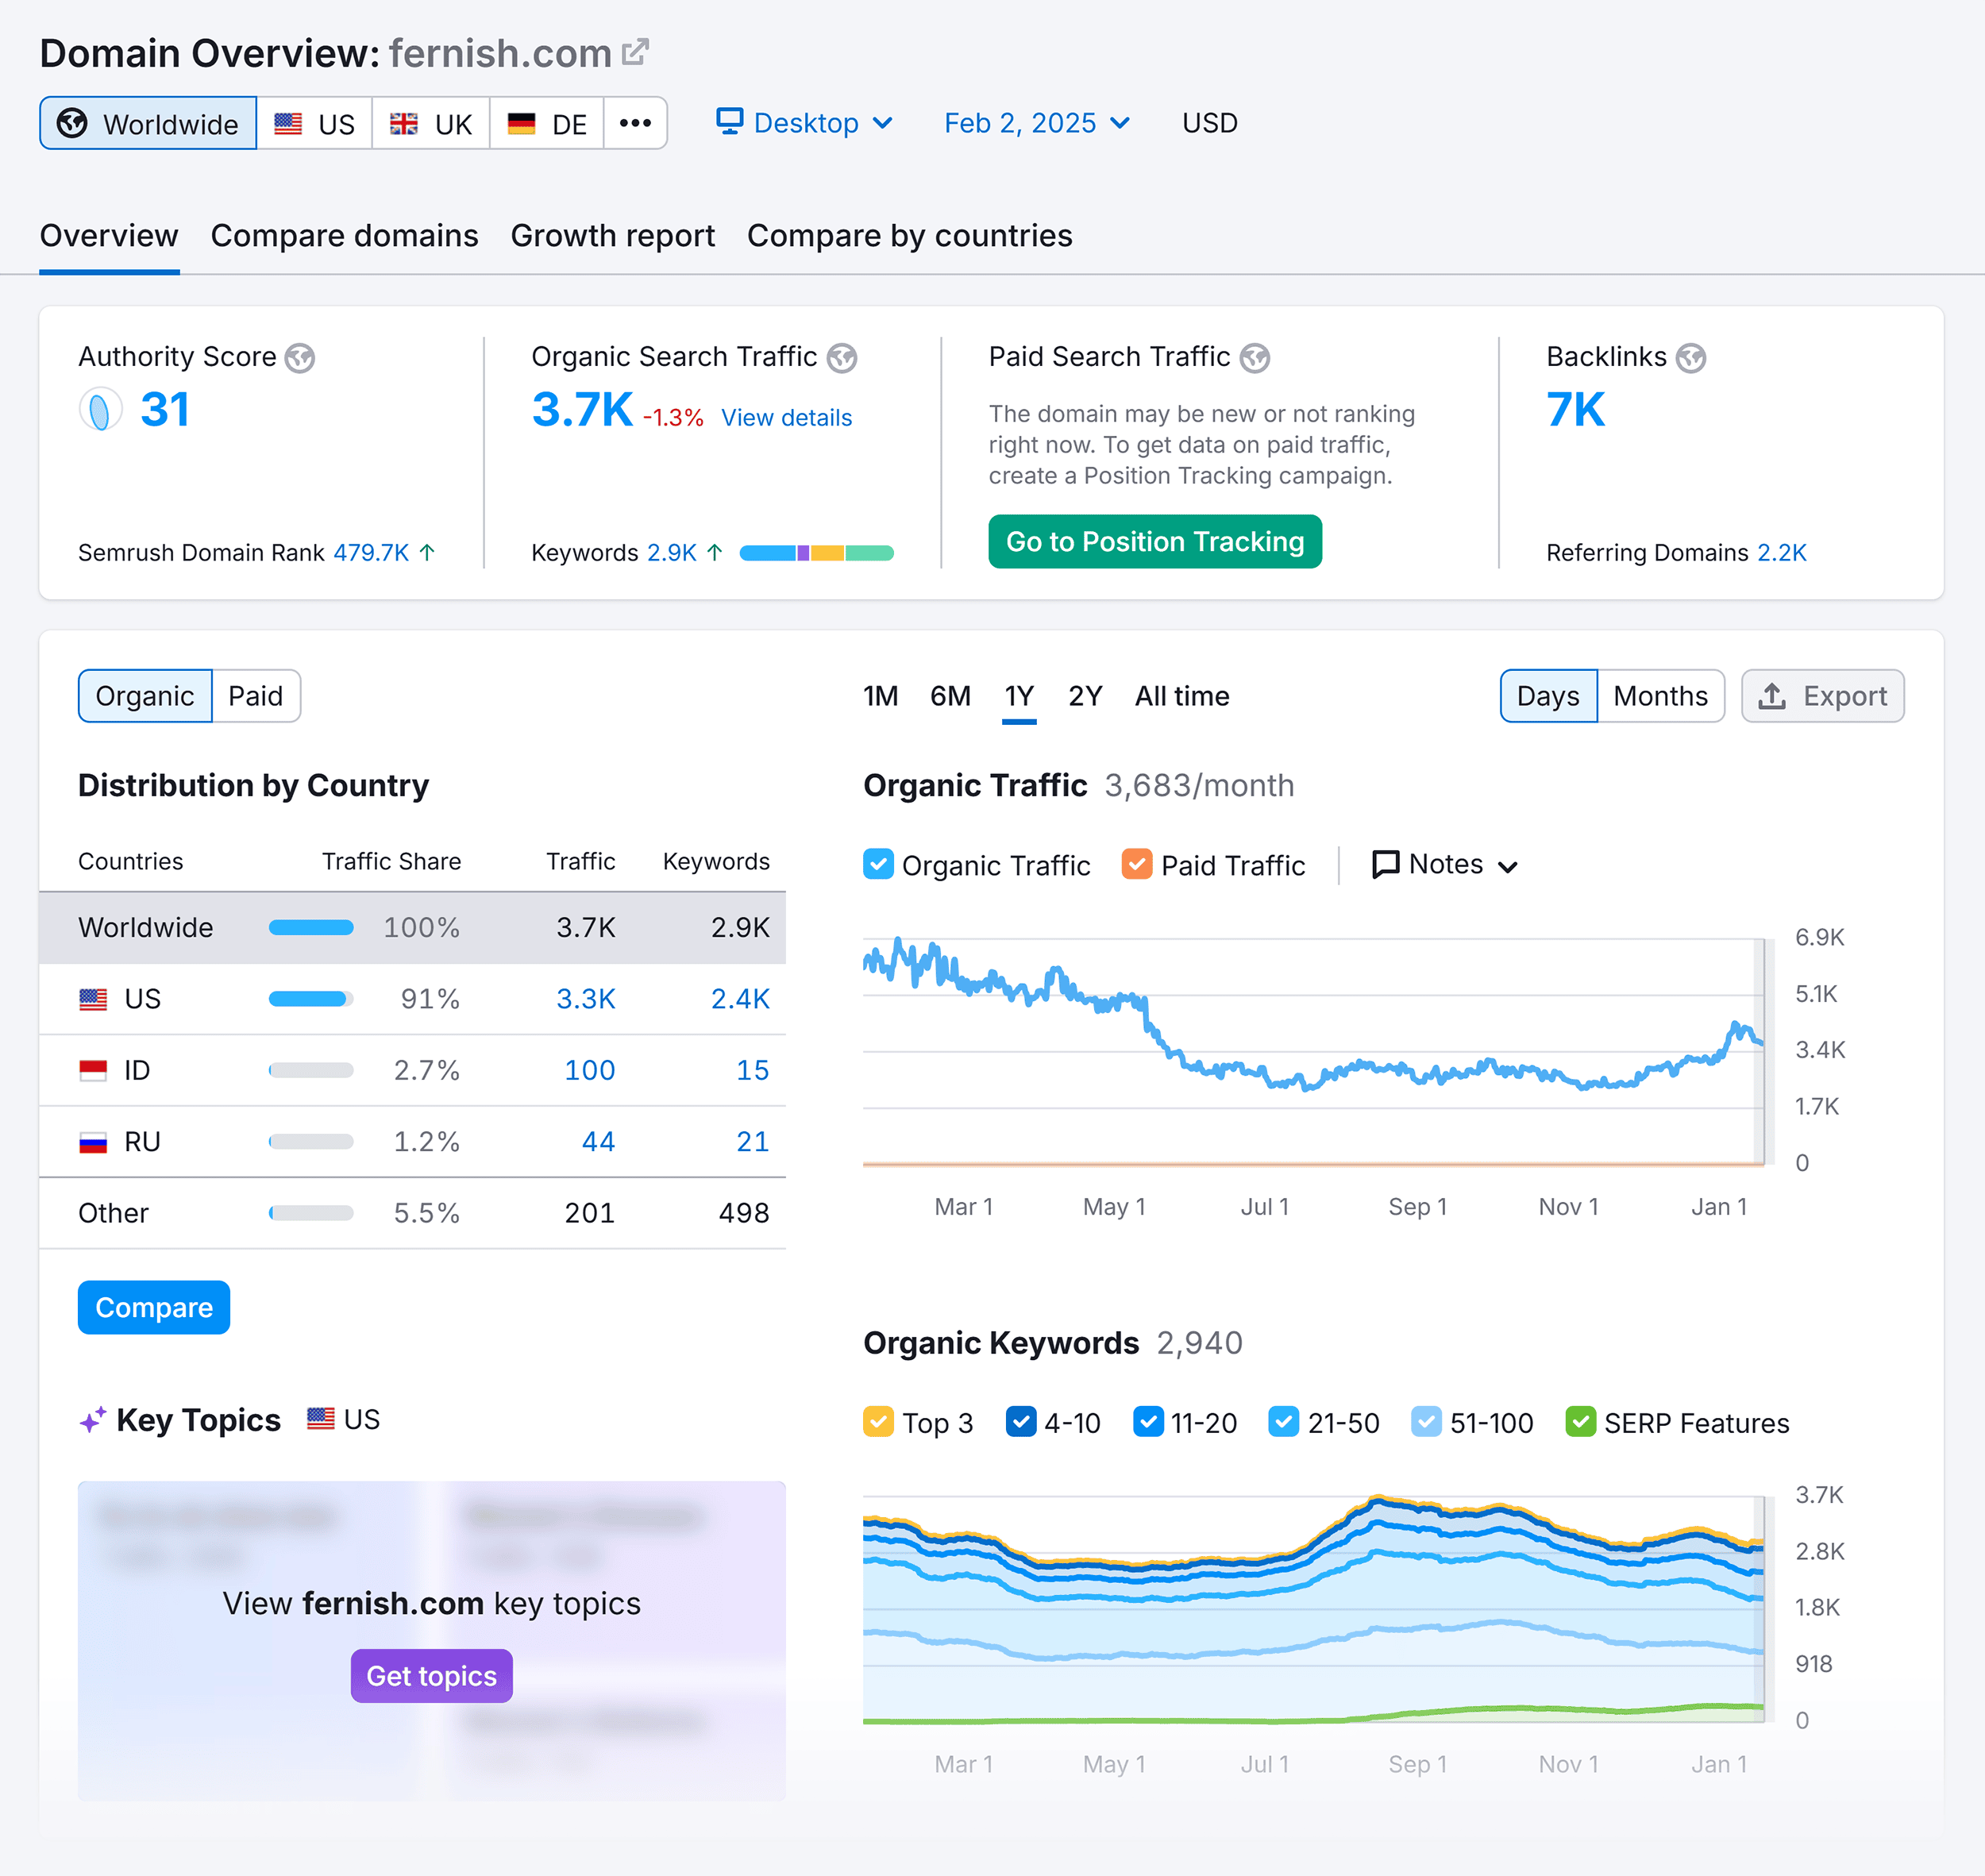The width and height of the screenshot is (1985, 1876).
Task: Open Compare domains tab
Action: [344, 236]
